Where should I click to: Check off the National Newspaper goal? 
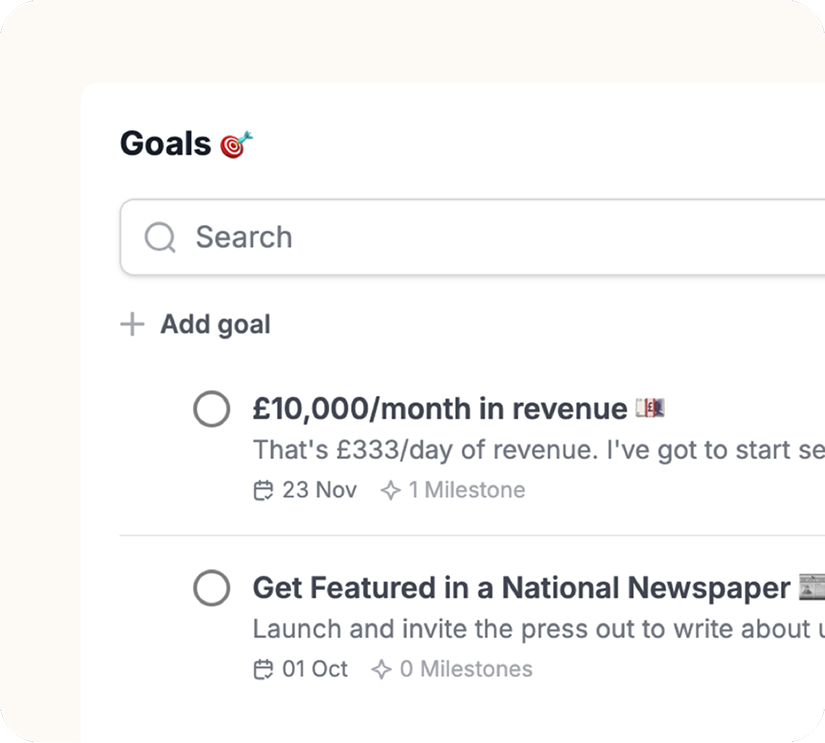point(211,588)
